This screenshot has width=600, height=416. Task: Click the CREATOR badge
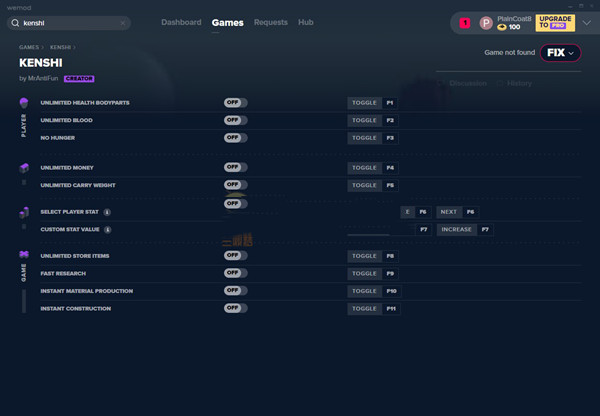(79, 78)
